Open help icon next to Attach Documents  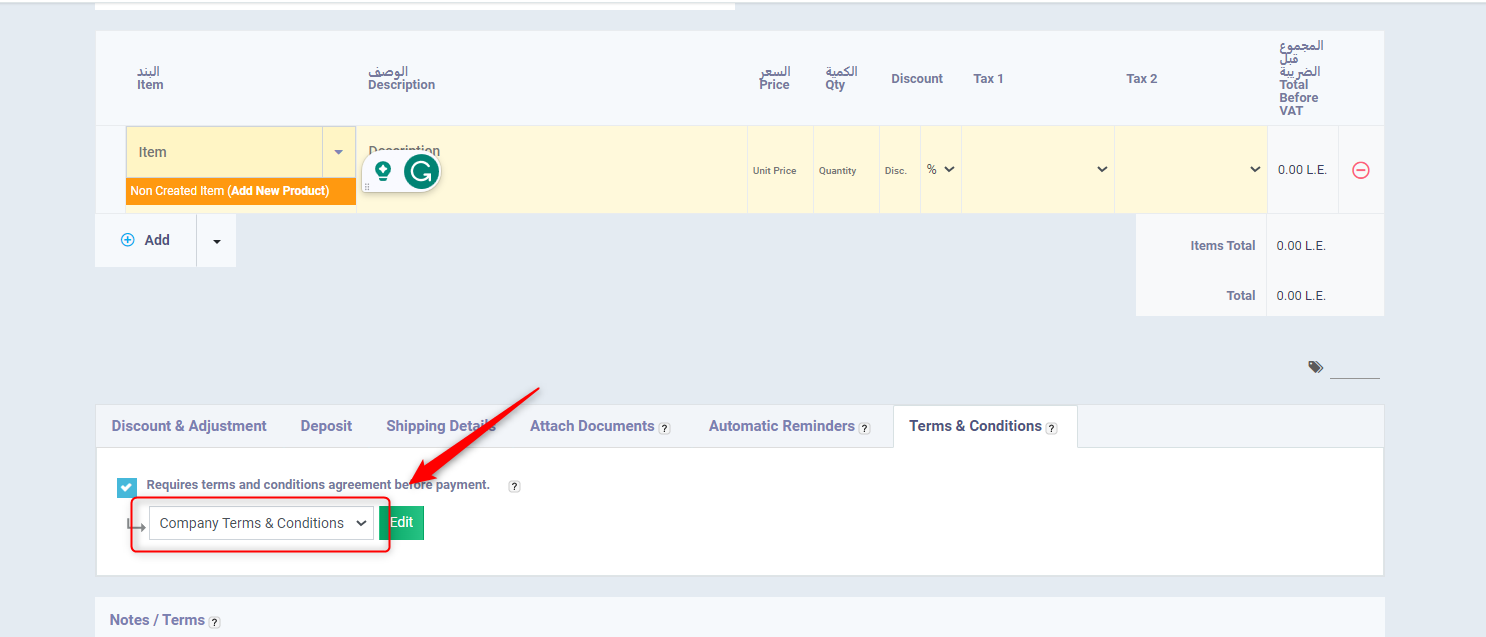(x=664, y=428)
